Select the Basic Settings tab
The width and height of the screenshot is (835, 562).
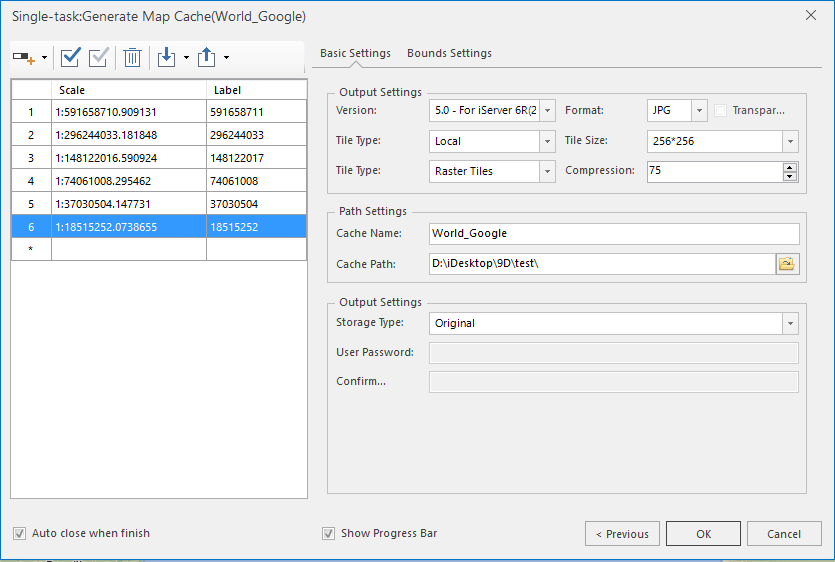[x=355, y=53]
